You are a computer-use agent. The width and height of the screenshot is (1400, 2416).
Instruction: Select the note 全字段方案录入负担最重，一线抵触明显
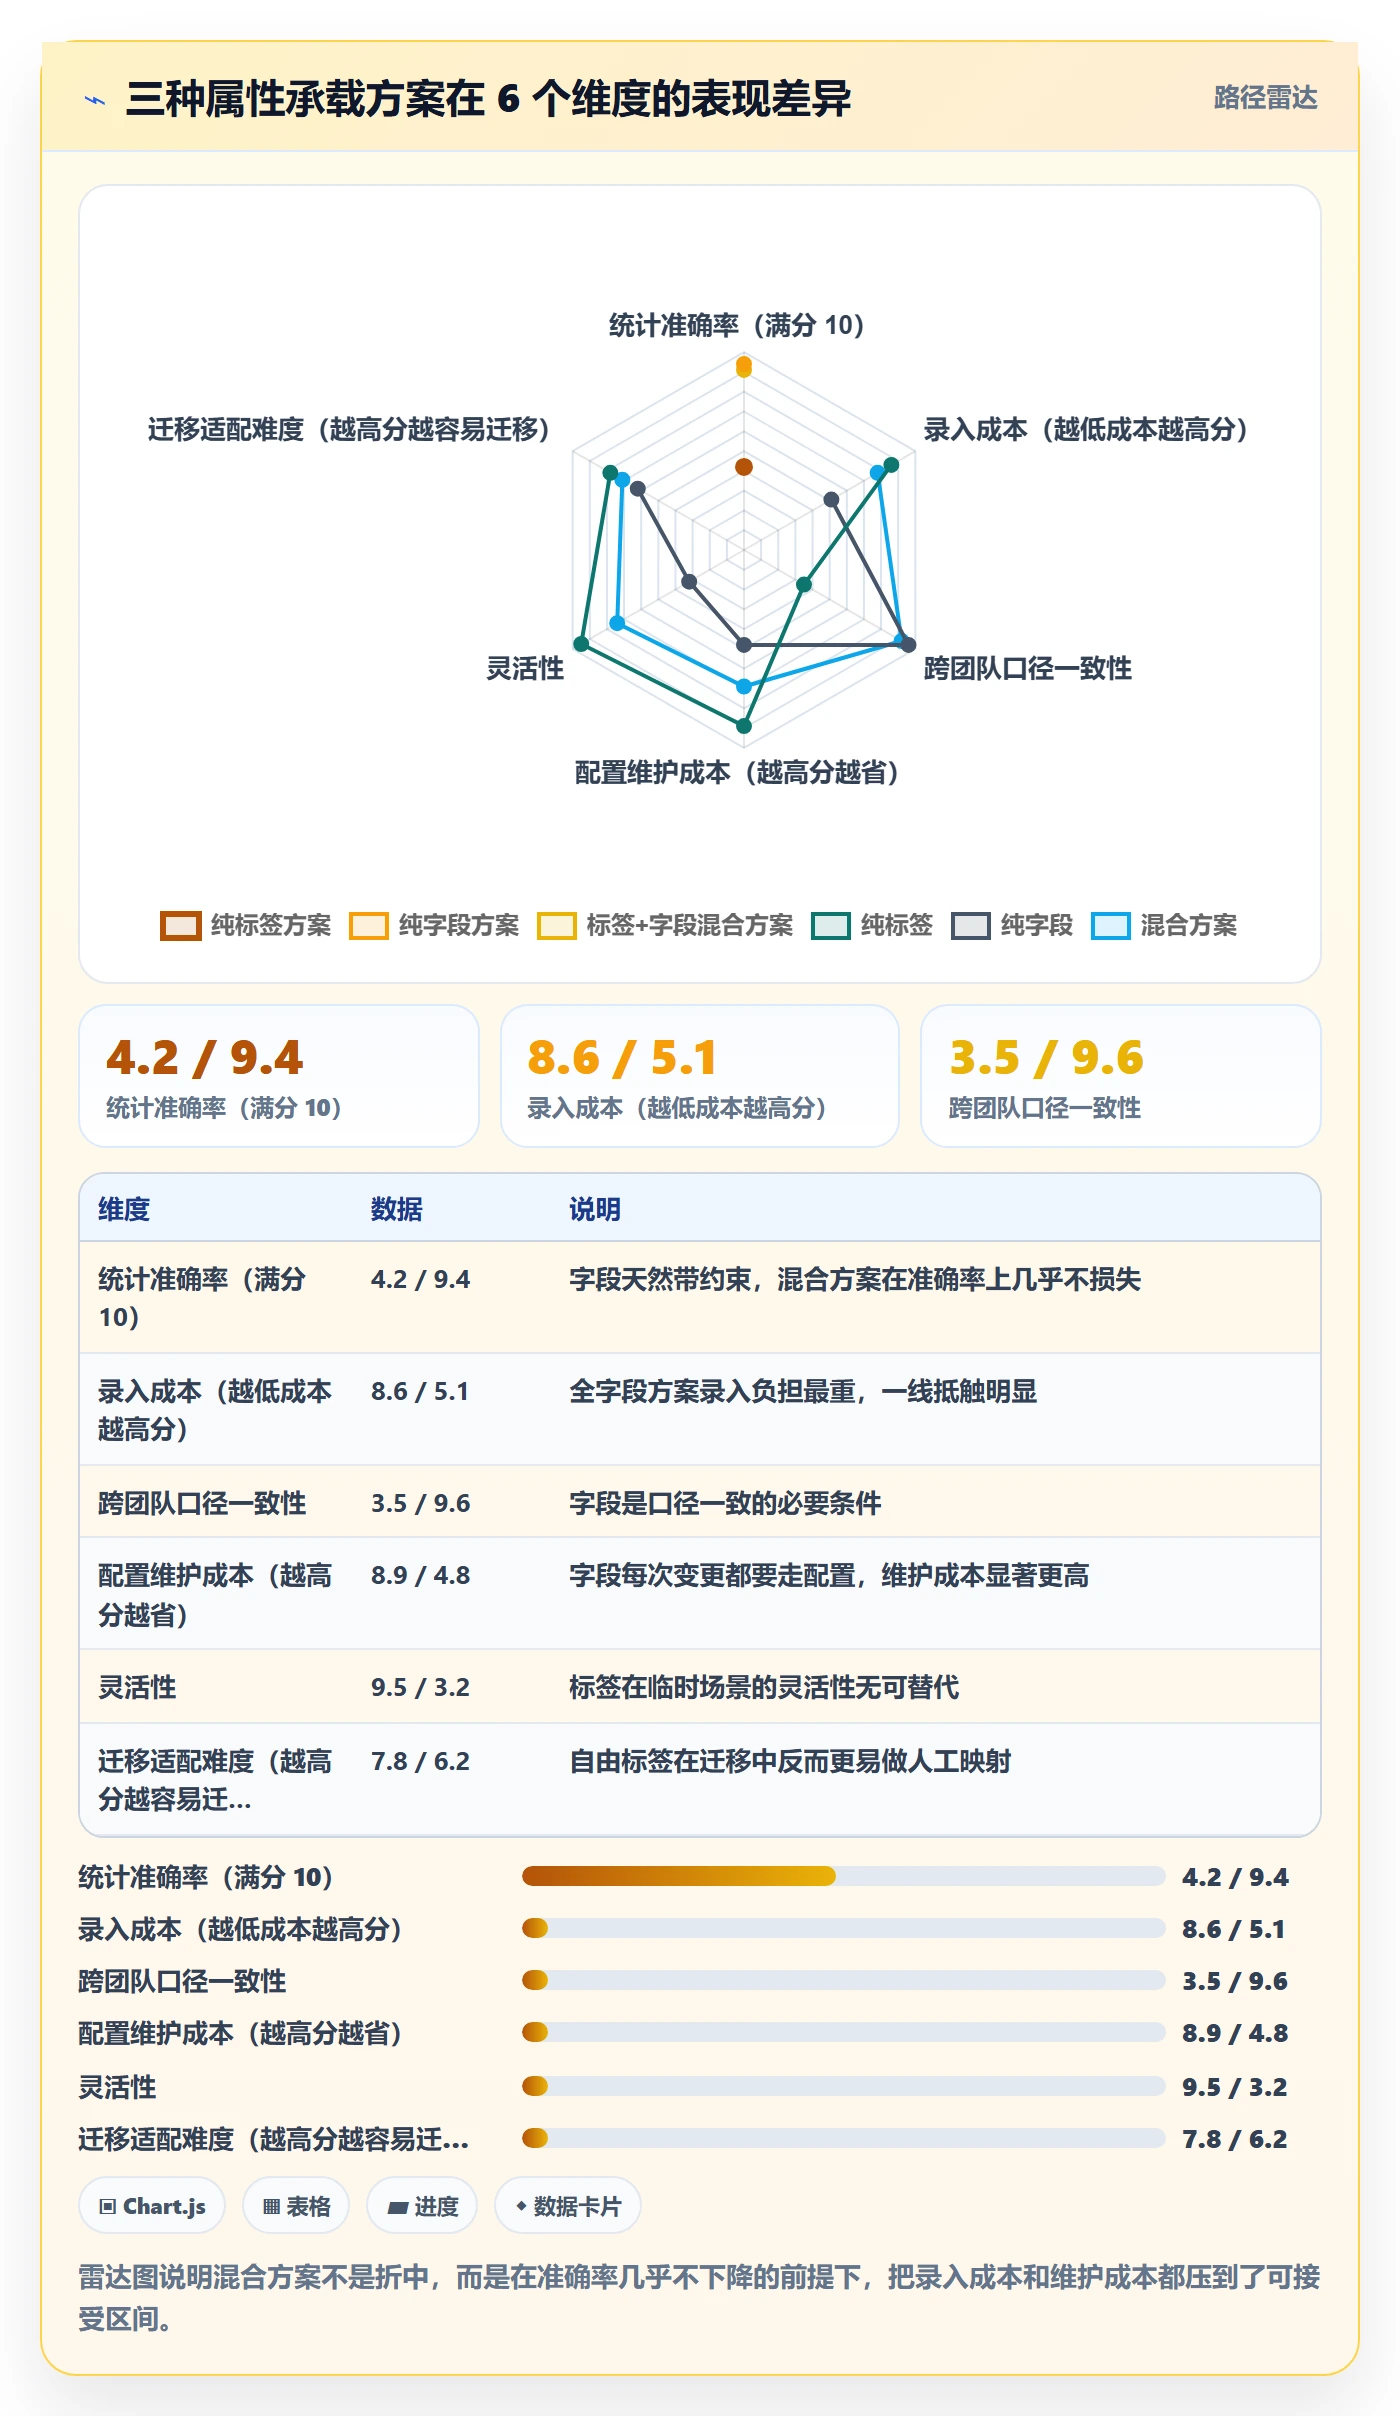(x=803, y=1391)
